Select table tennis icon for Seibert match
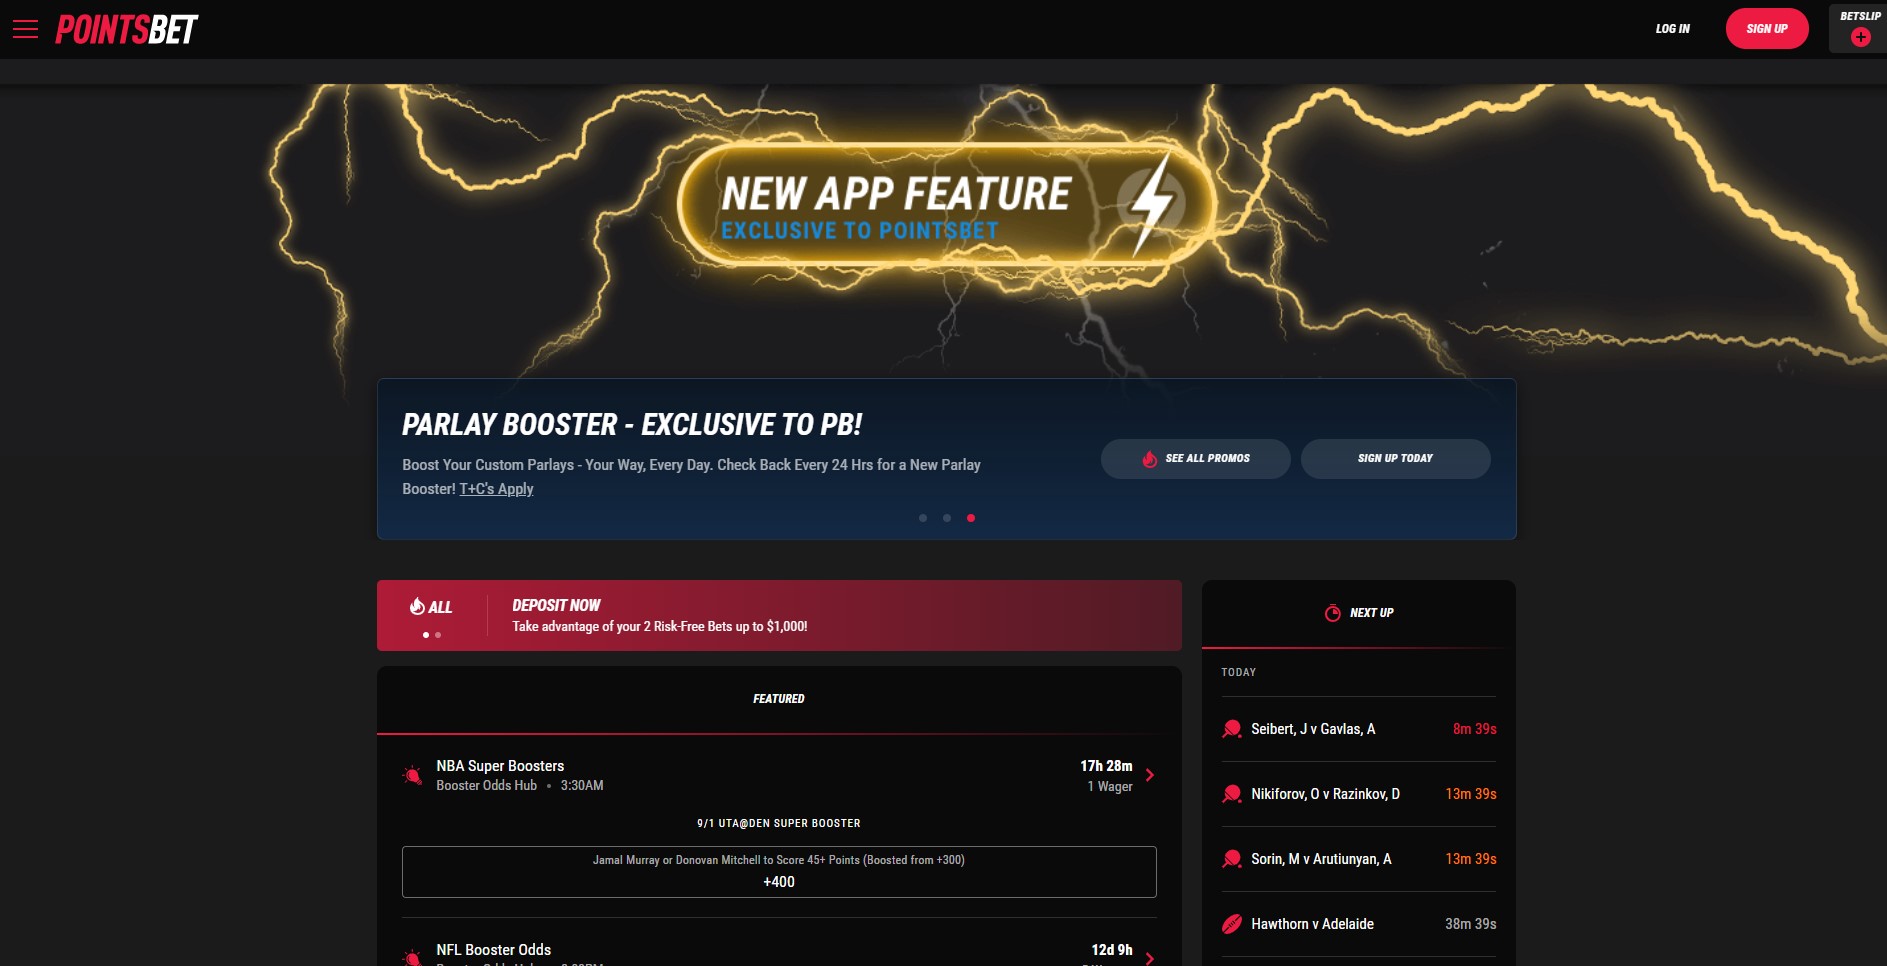 [1232, 729]
